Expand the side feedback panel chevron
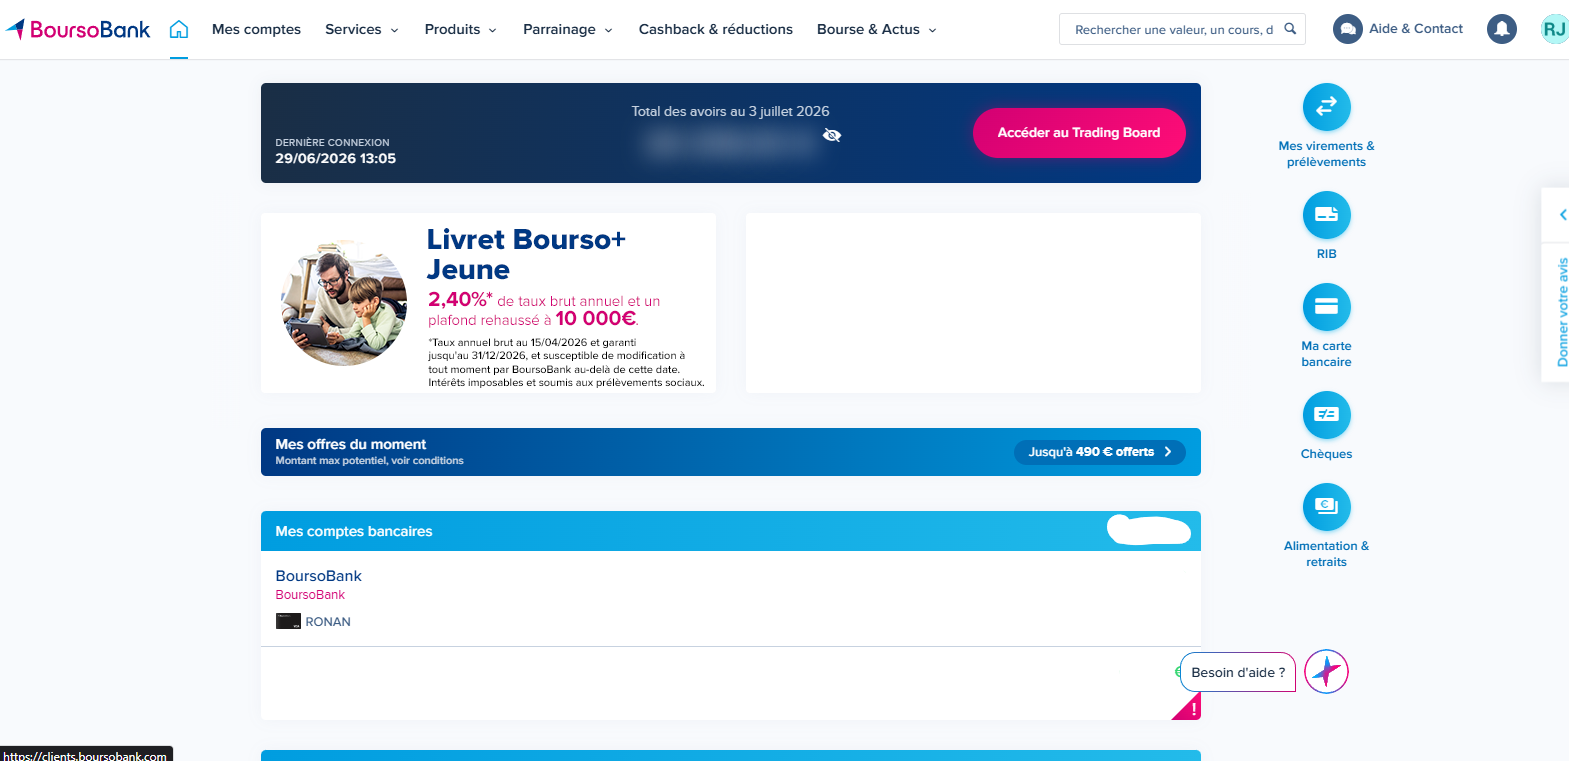 click(x=1562, y=215)
